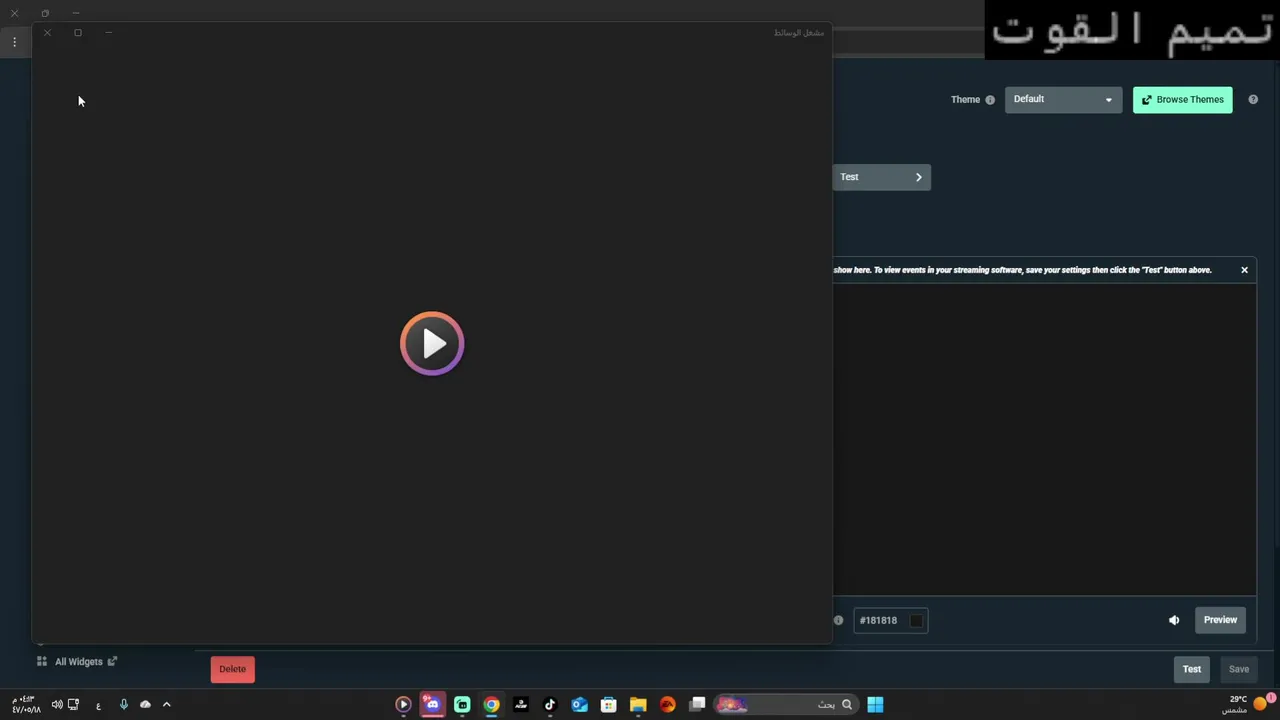Image resolution: width=1280 pixels, height=720 pixels.
Task: Click the microphone tray icon
Action: coord(124,705)
